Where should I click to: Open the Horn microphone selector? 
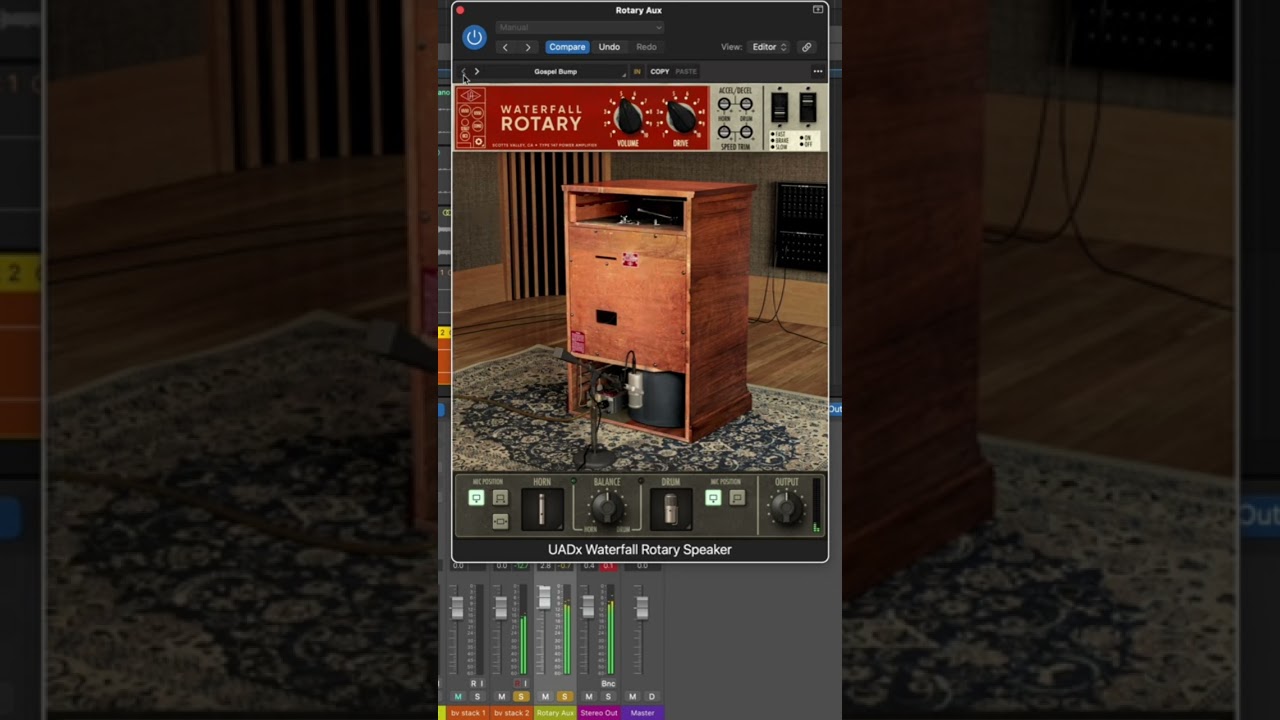(542, 509)
